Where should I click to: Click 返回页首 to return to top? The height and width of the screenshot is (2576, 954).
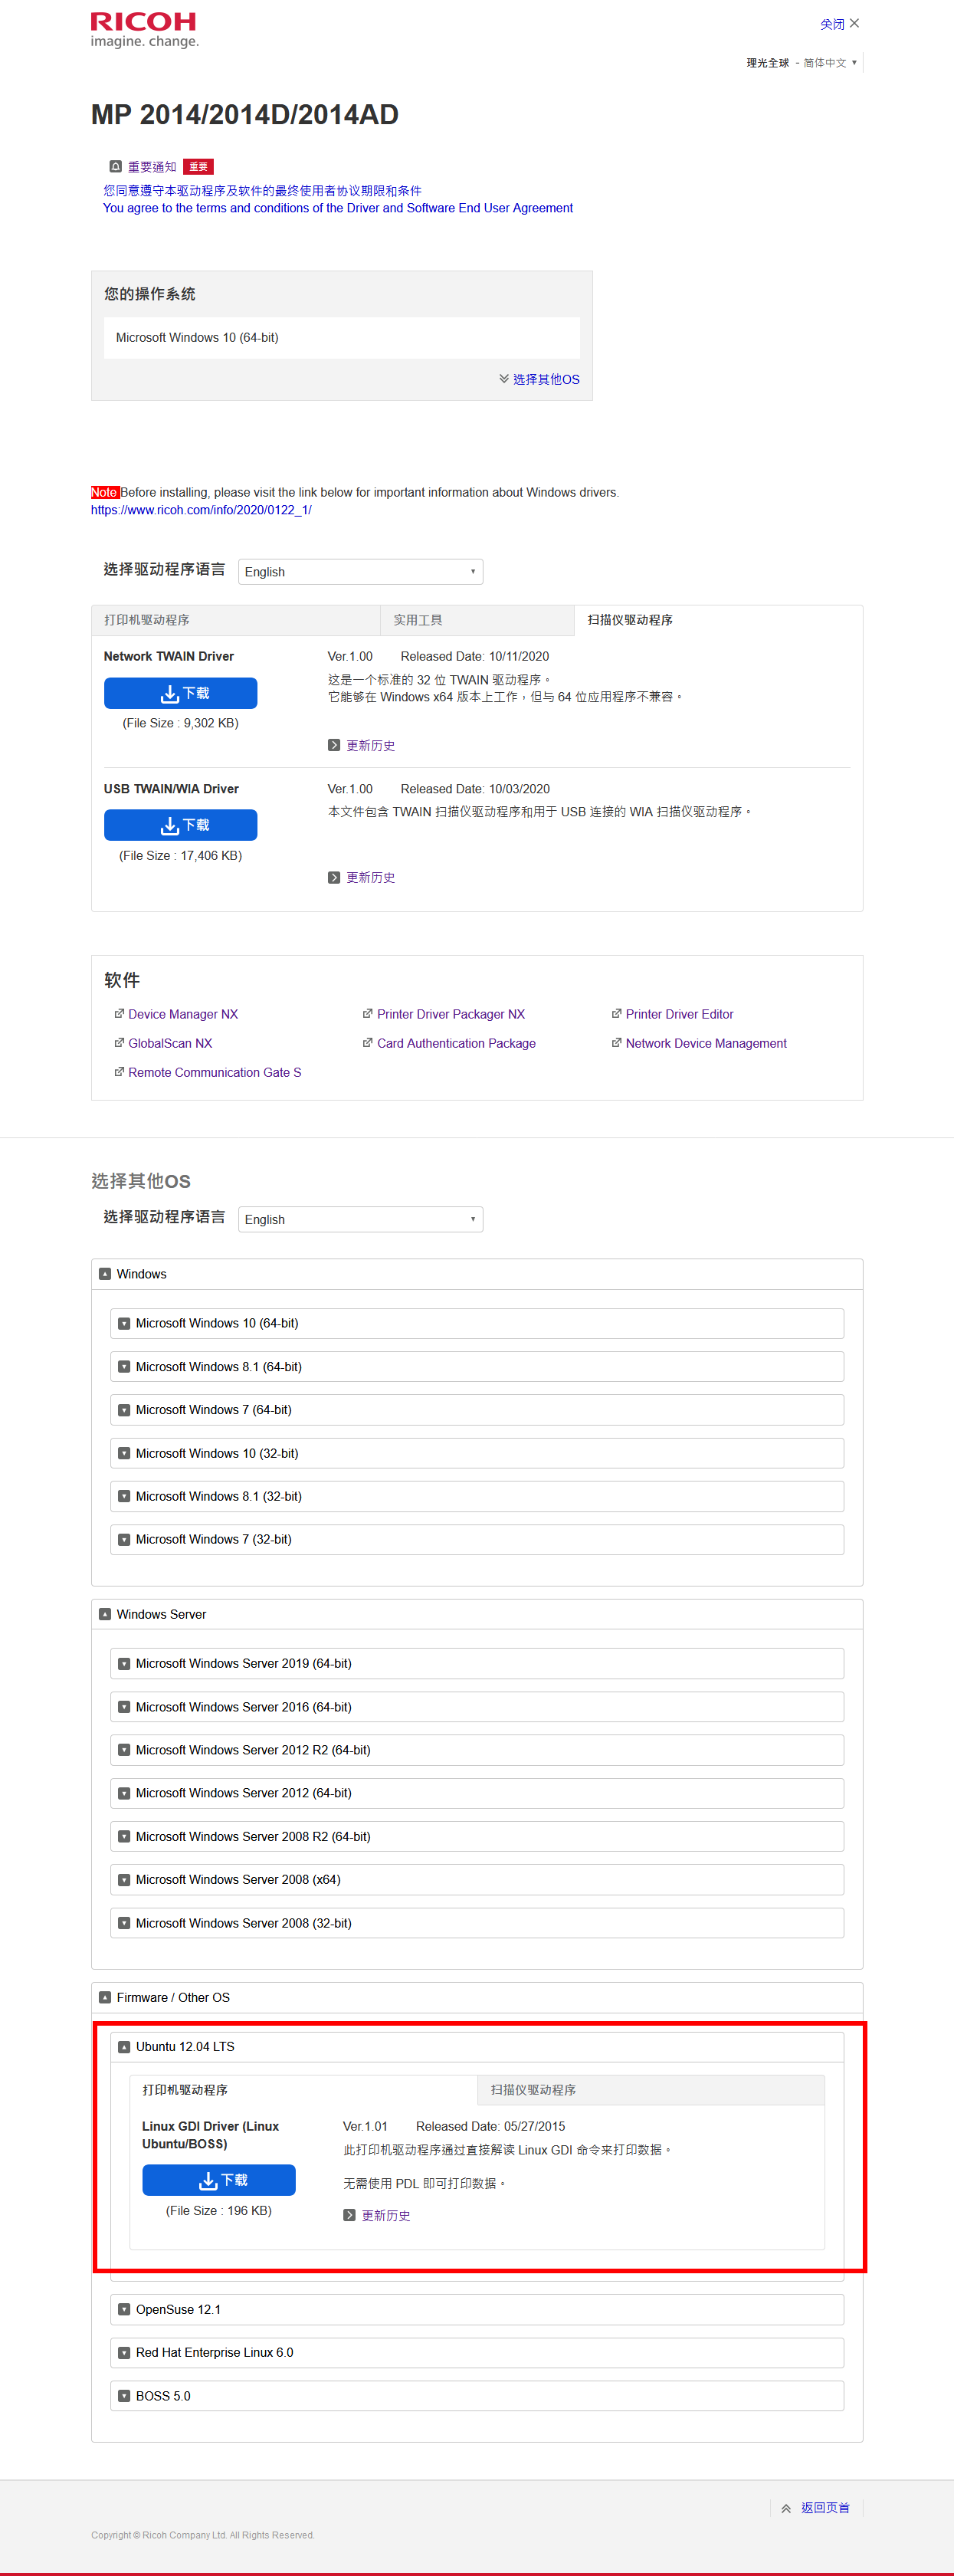pos(816,2508)
